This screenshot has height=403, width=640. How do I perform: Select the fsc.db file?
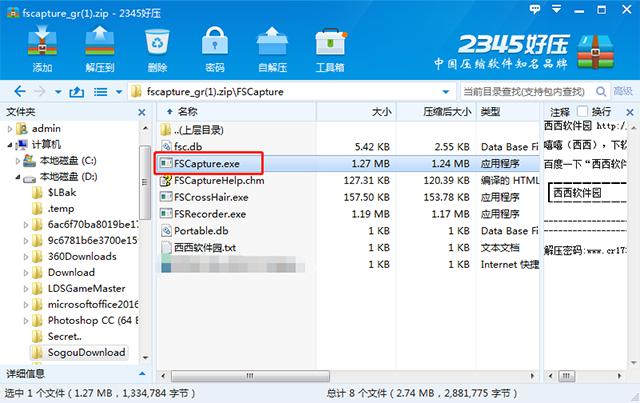point(188,147)
